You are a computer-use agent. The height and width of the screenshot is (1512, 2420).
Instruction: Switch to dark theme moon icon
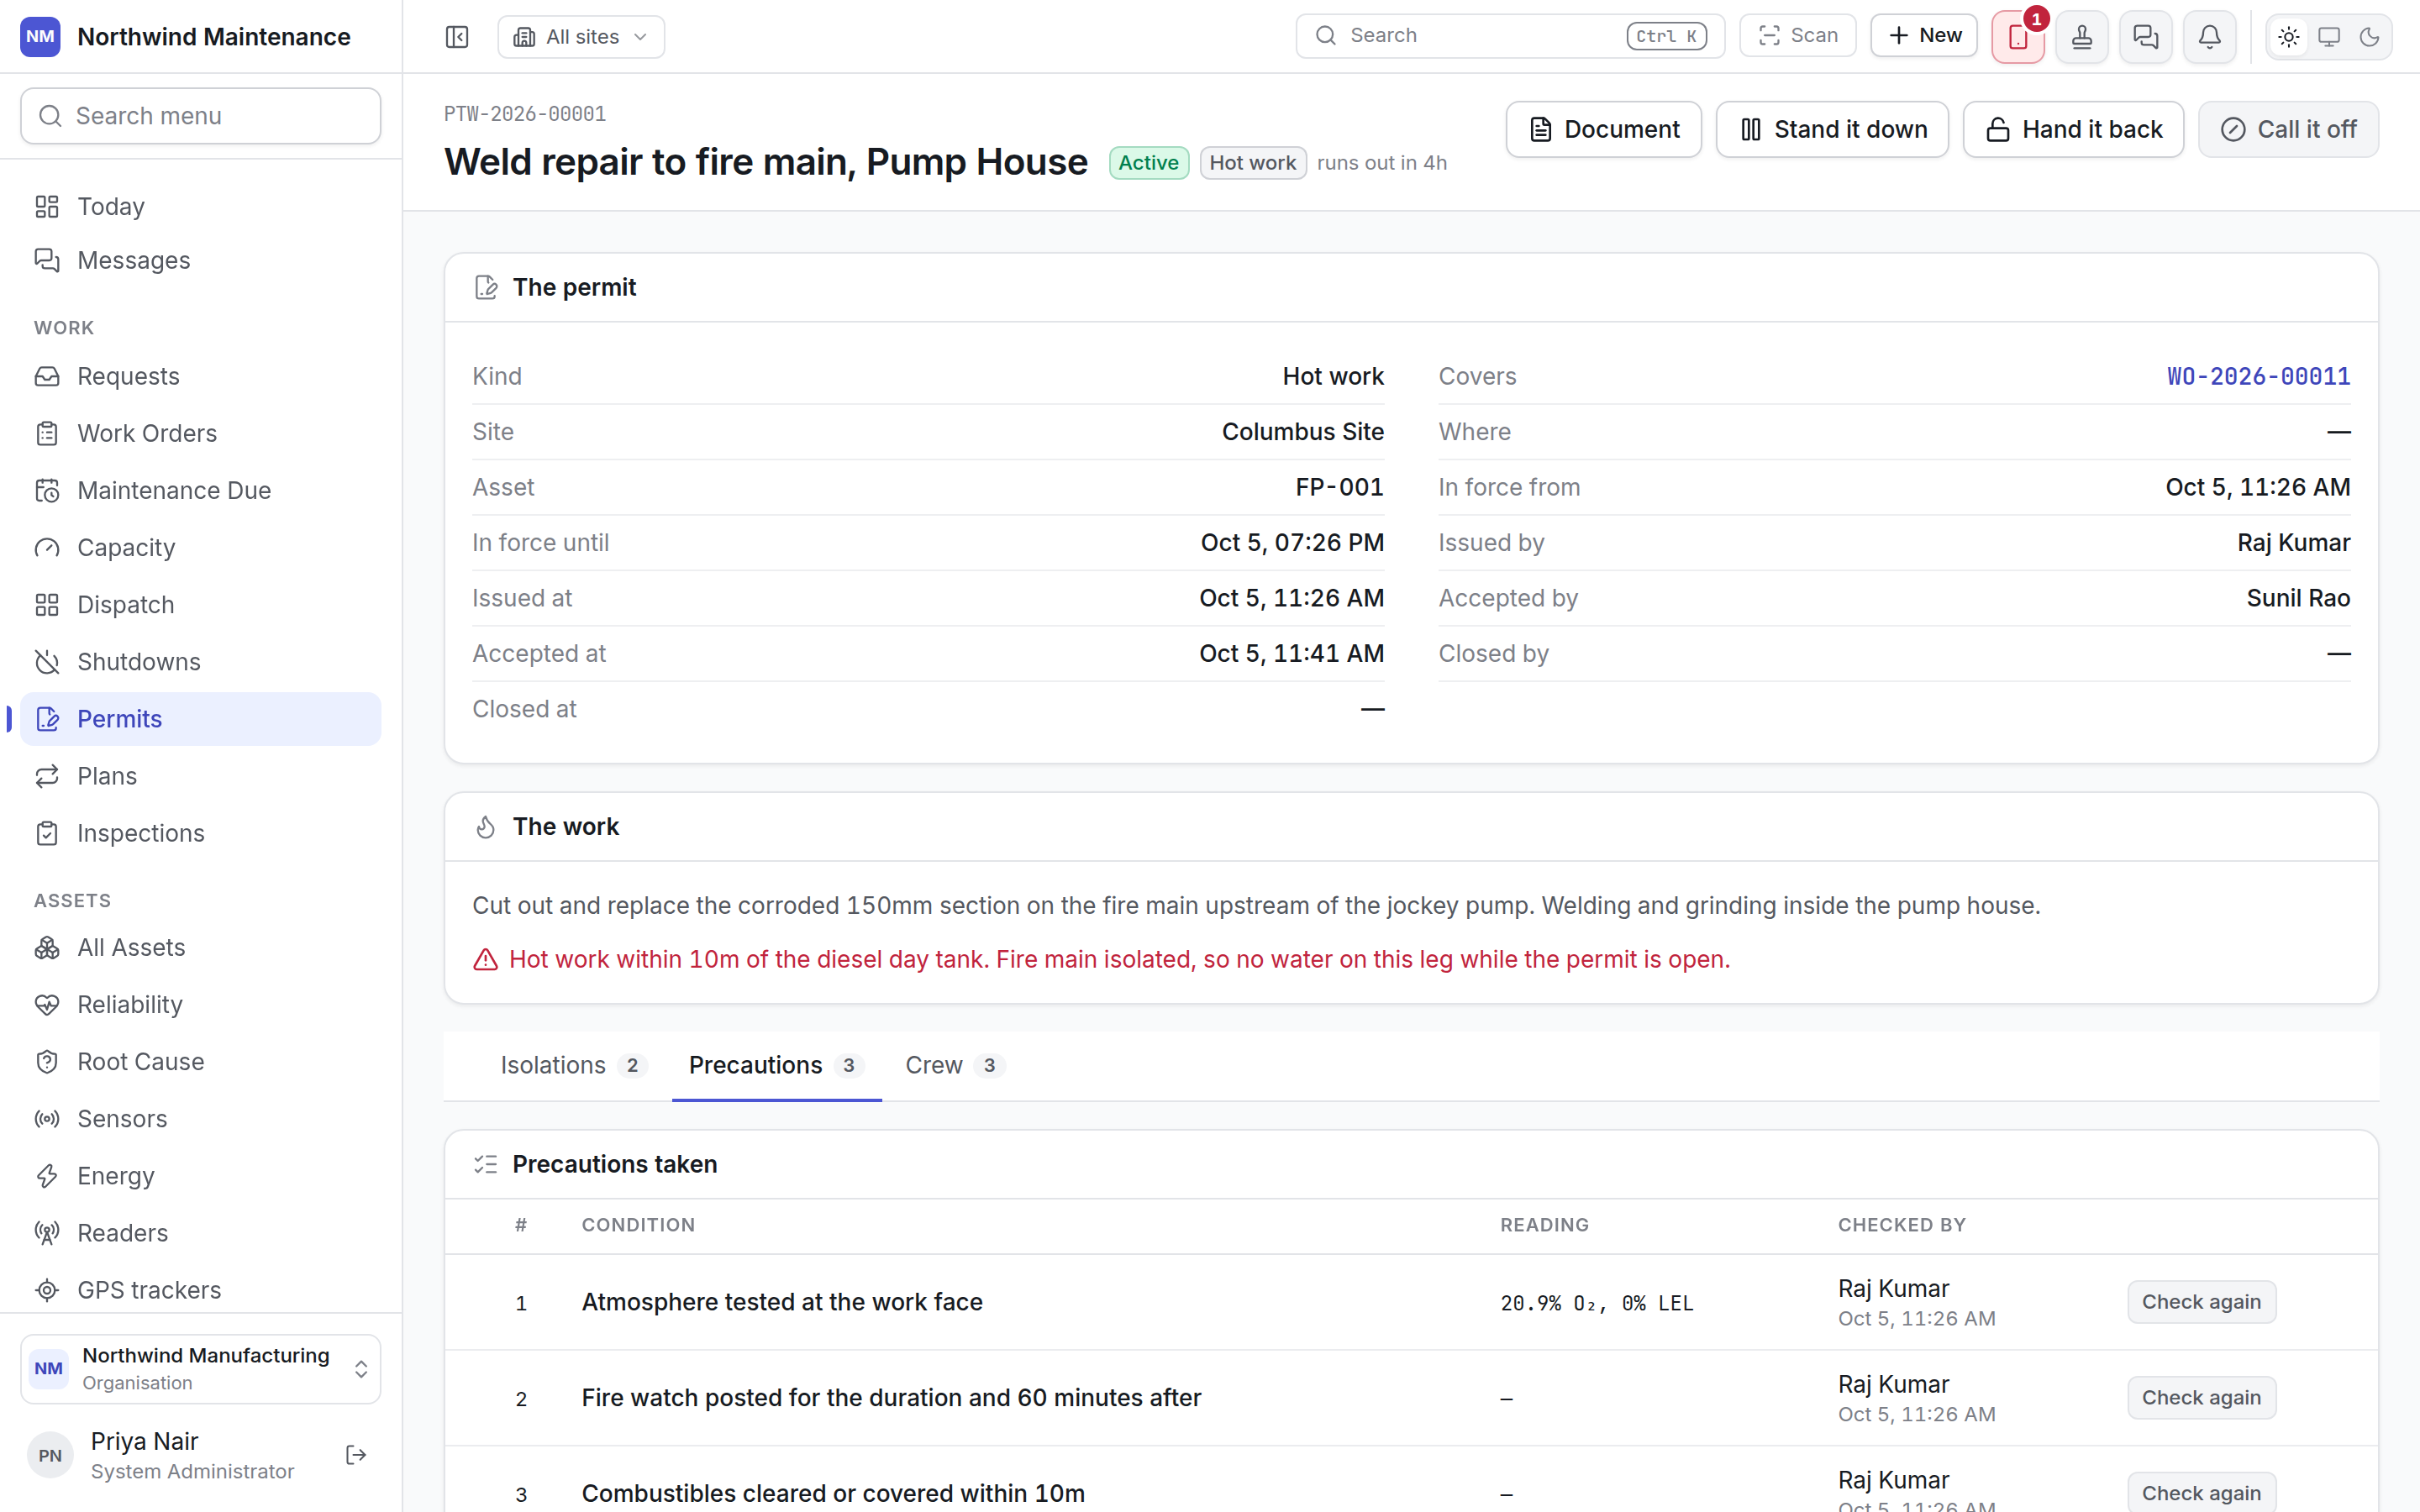[x=2369, y=37]
